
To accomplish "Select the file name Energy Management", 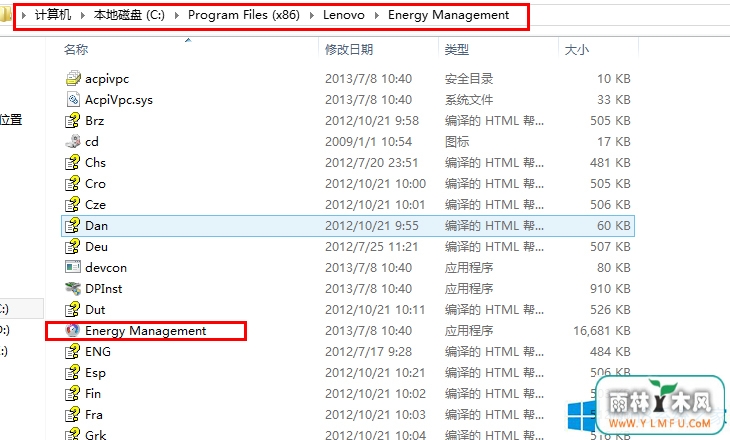I will tap(145, 331).
